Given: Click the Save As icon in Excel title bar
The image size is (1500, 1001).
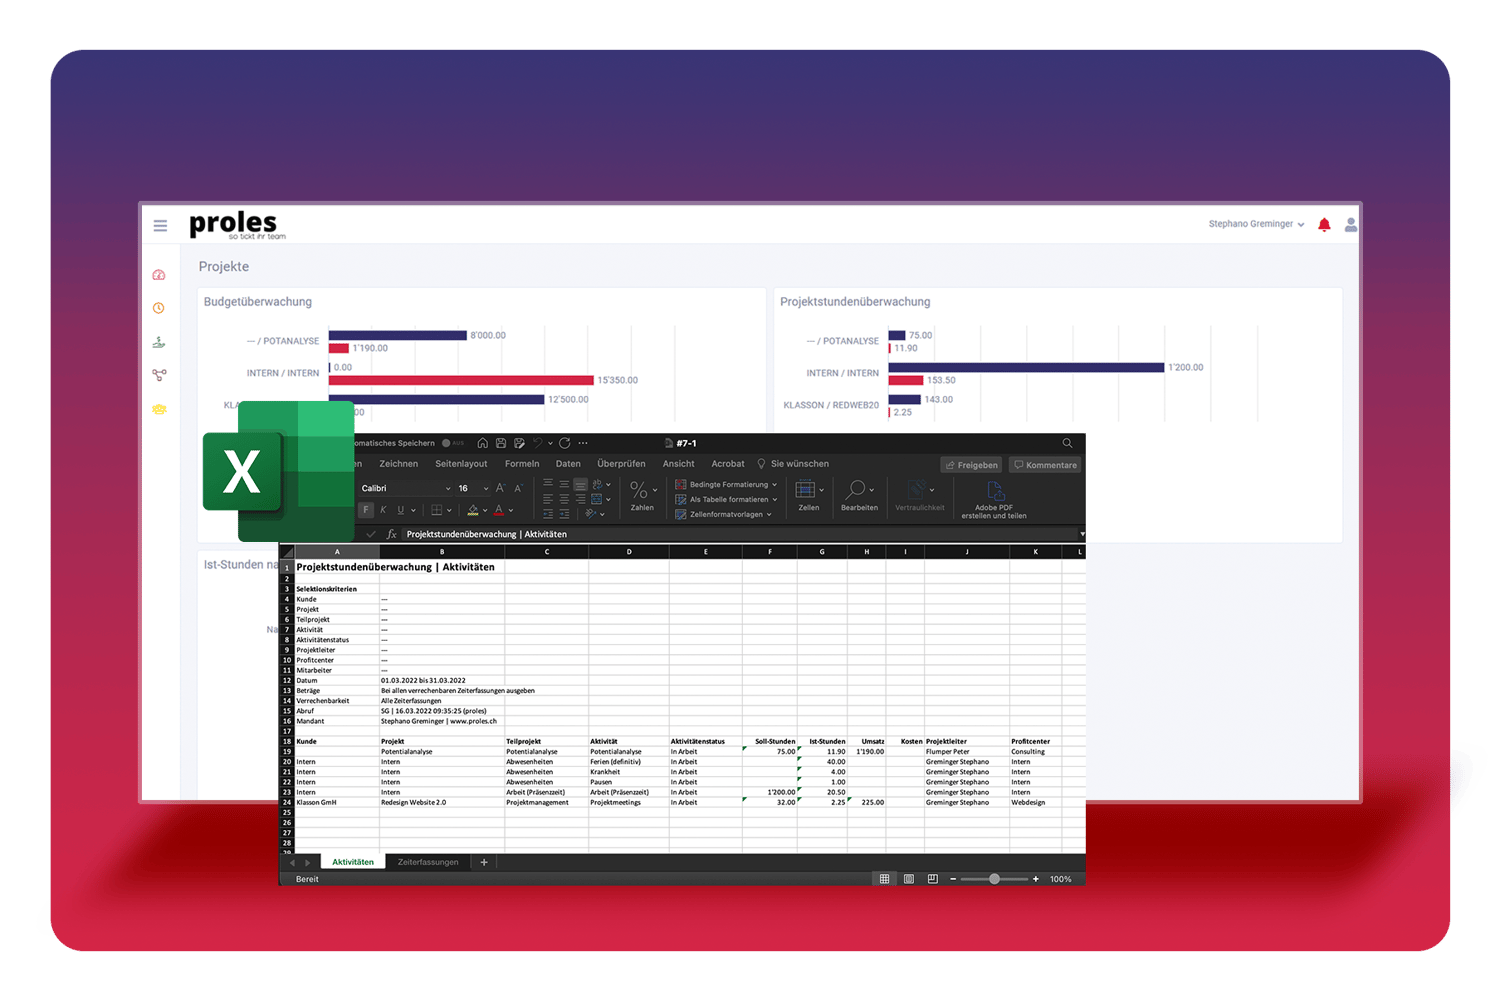Looking at the screenshot, I should coord(519,443).
